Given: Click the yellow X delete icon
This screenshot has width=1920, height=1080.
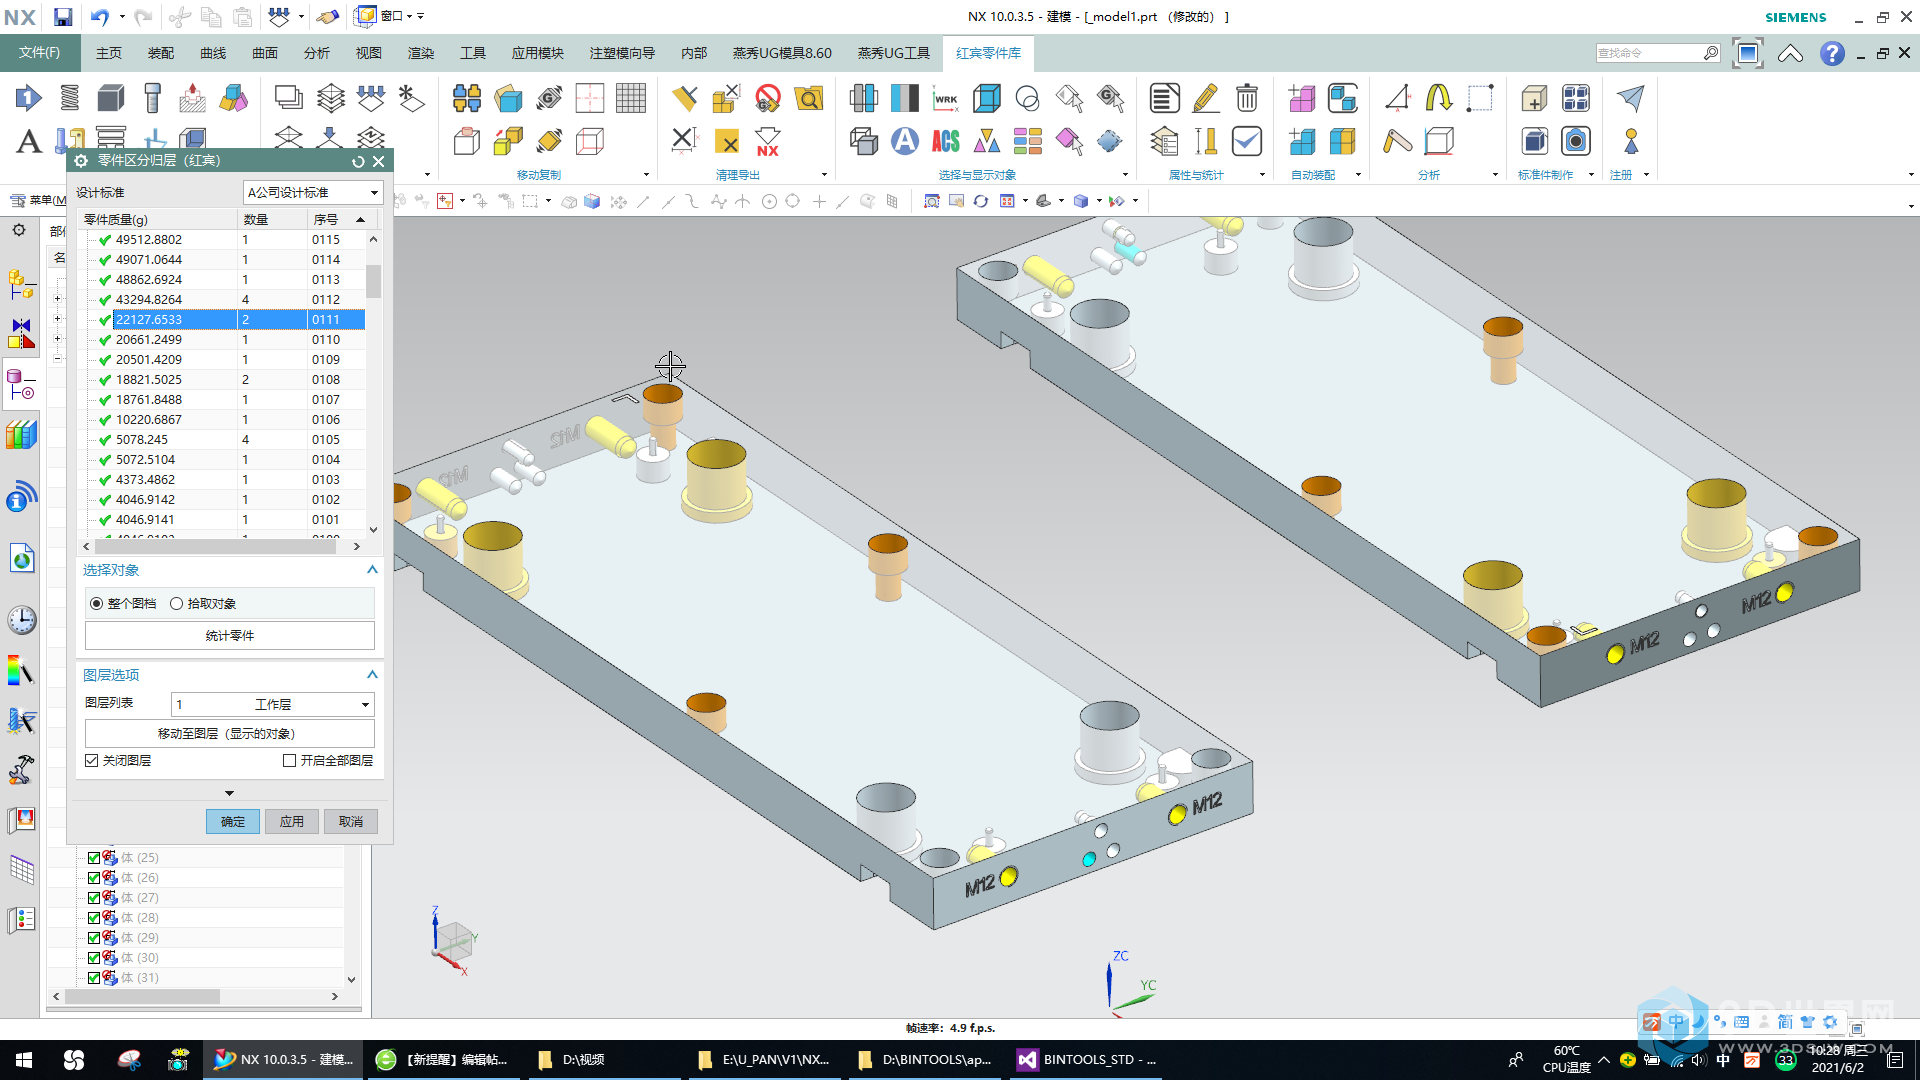Looking at the screenshot, I should tap(727, 141).
